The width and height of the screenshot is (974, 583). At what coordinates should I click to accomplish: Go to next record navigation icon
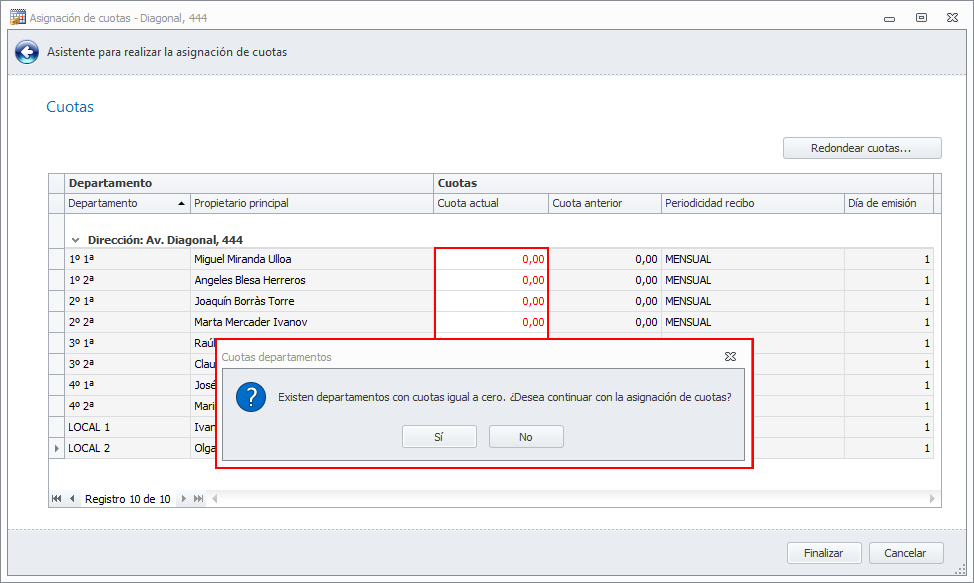click(x=183, y=499)
